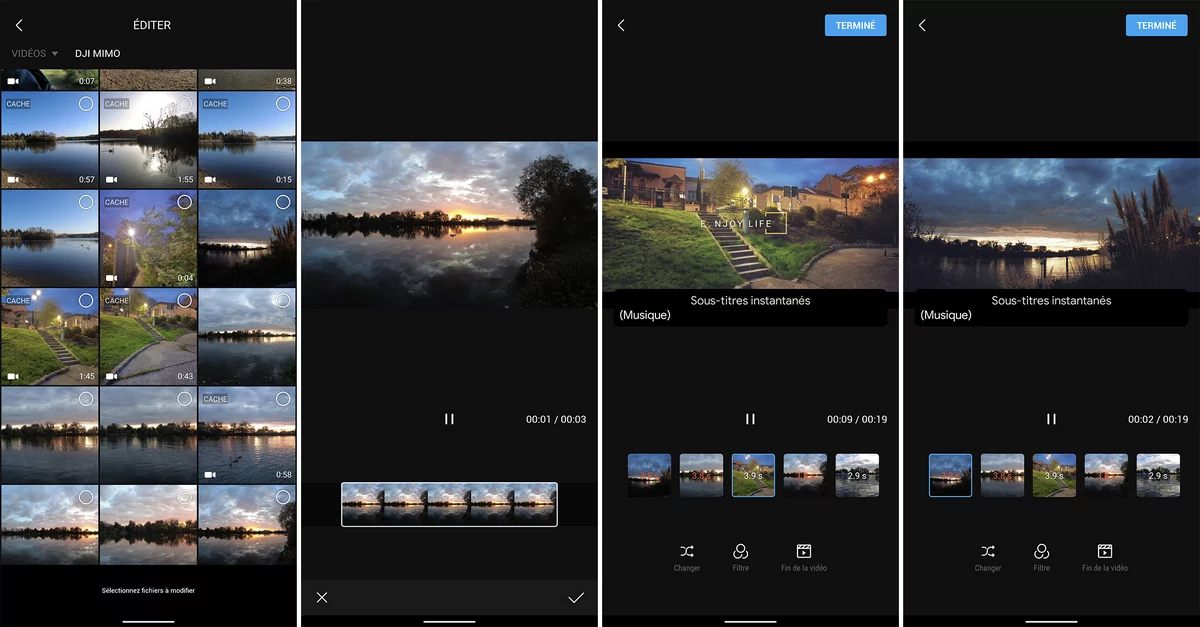1200x627 pixels.
Task: Open the VIDÉOS dropdown
Action: pos(35,53)
